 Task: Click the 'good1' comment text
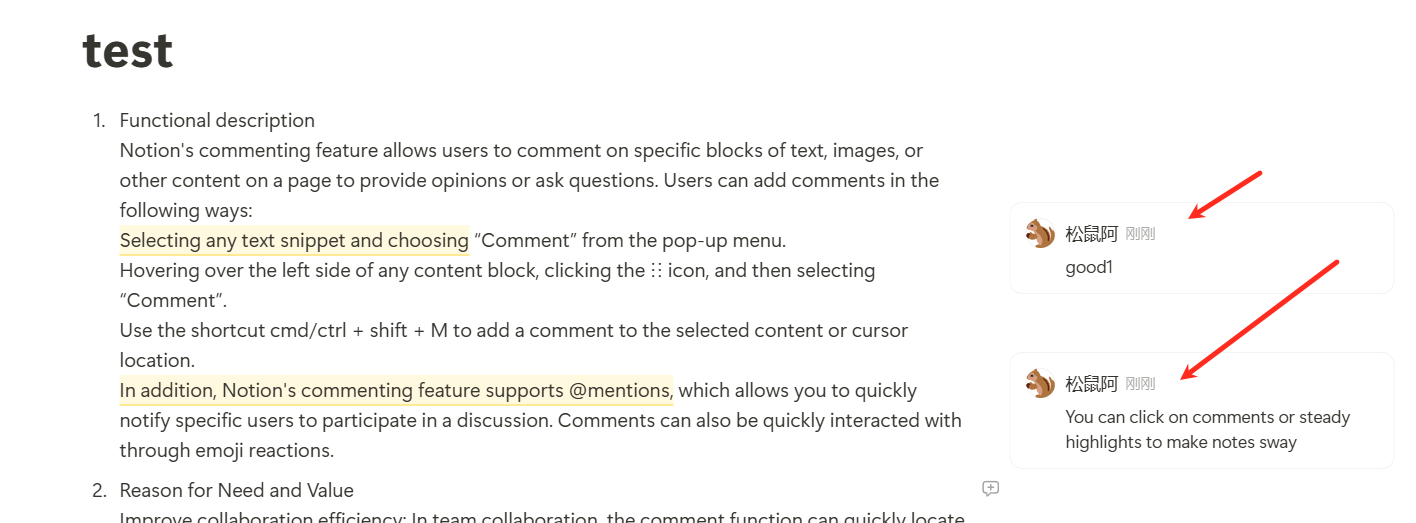click(x=1089, y=267)
